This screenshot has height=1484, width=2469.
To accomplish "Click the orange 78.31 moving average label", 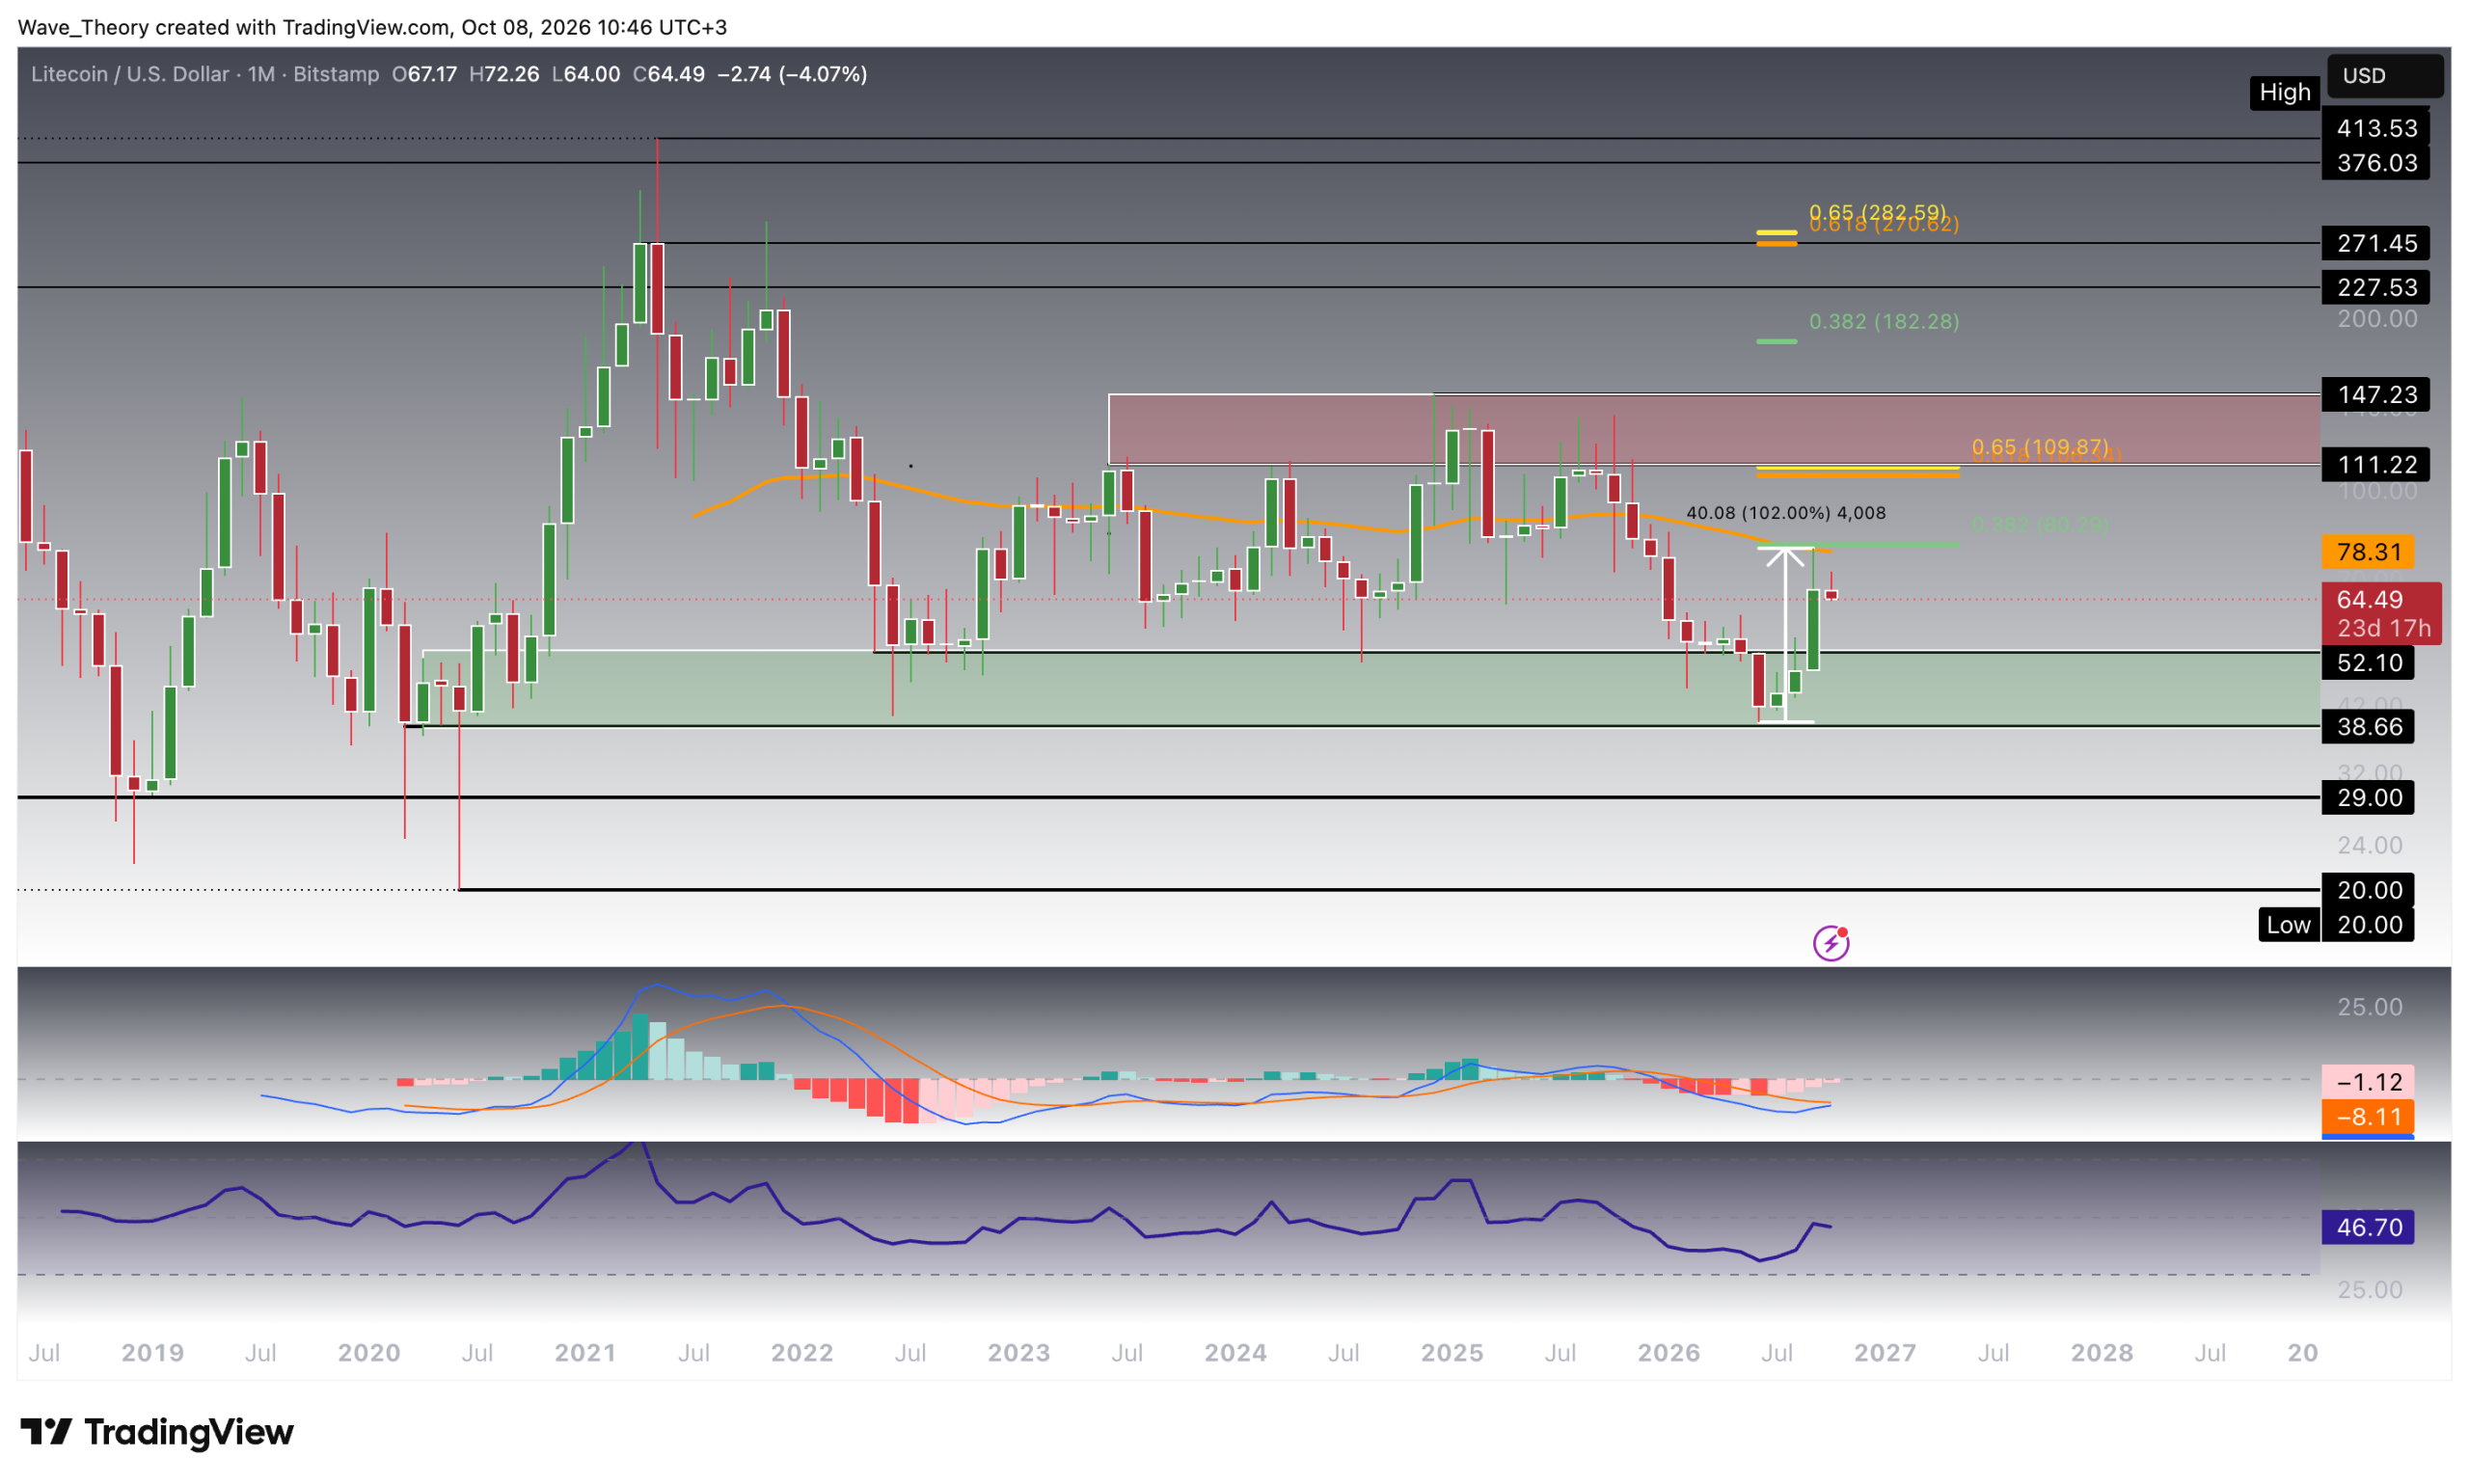I will click(2367, 552).
